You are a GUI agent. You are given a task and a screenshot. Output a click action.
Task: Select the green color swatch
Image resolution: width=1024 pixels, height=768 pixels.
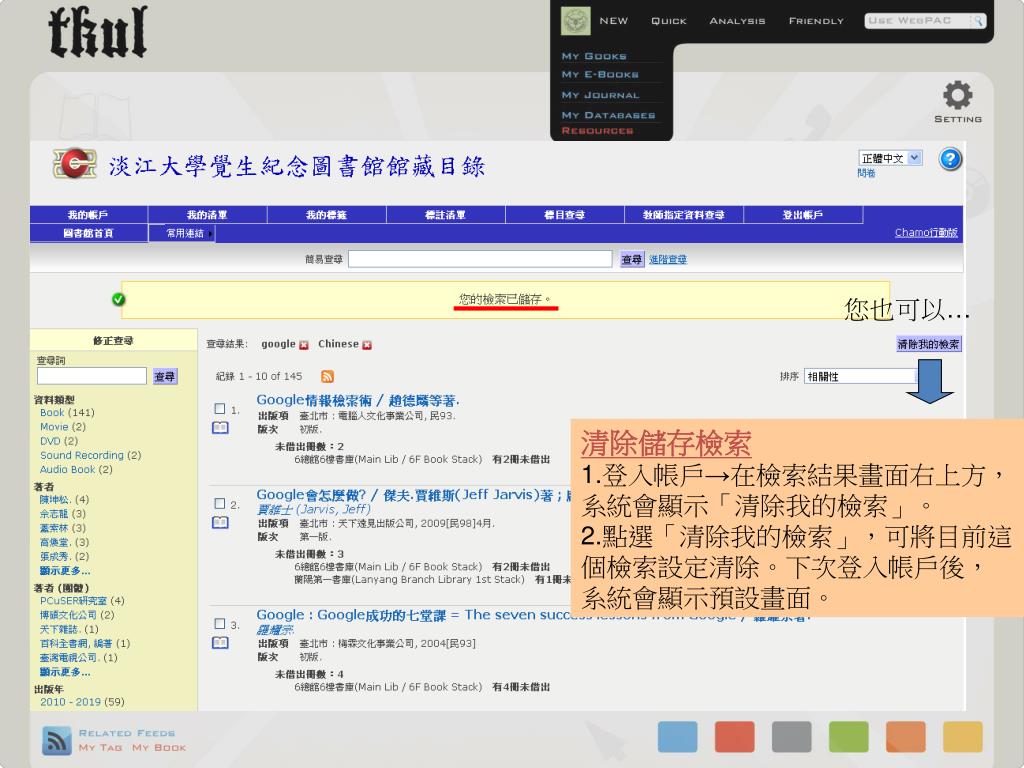pyautogui.click(x=848, y=737)
